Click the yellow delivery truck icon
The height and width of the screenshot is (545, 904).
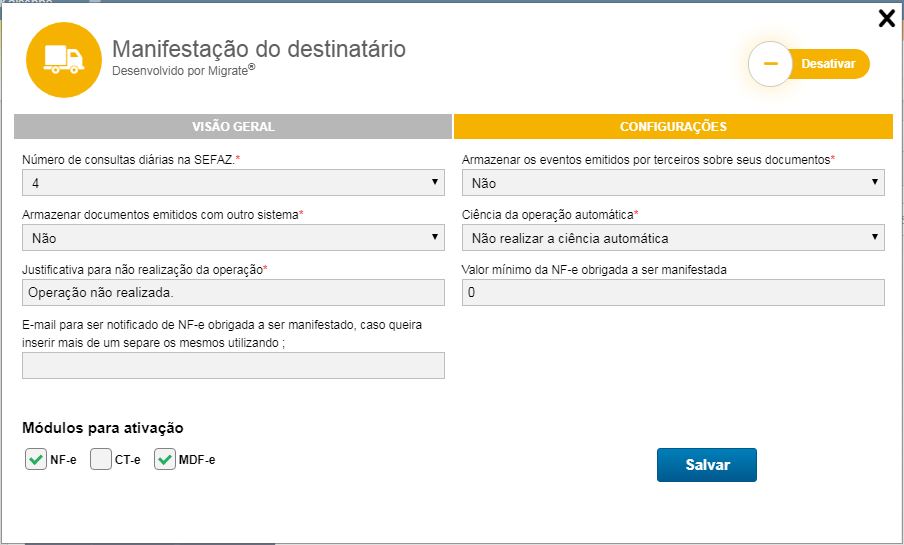(63, 60)
